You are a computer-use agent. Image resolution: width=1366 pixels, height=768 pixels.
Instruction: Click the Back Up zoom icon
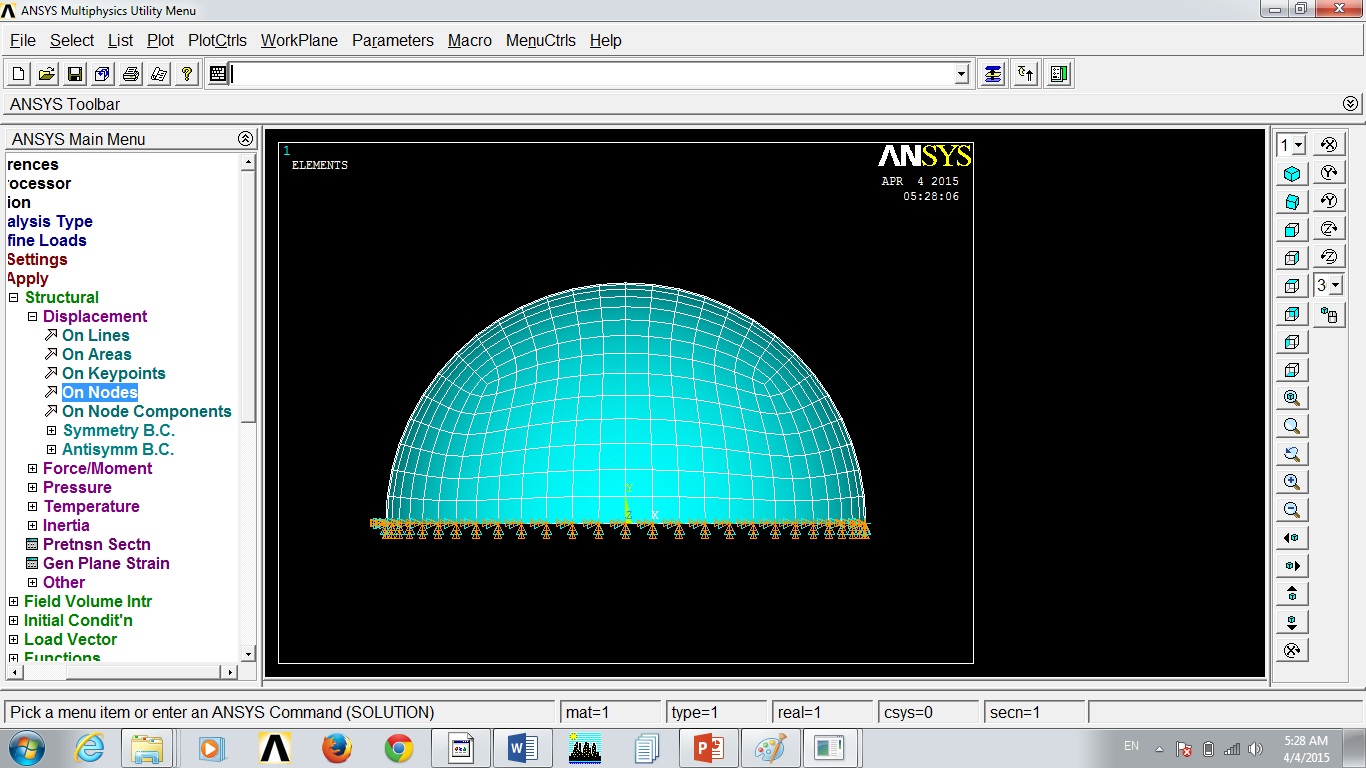click(x=1292, y=454)
